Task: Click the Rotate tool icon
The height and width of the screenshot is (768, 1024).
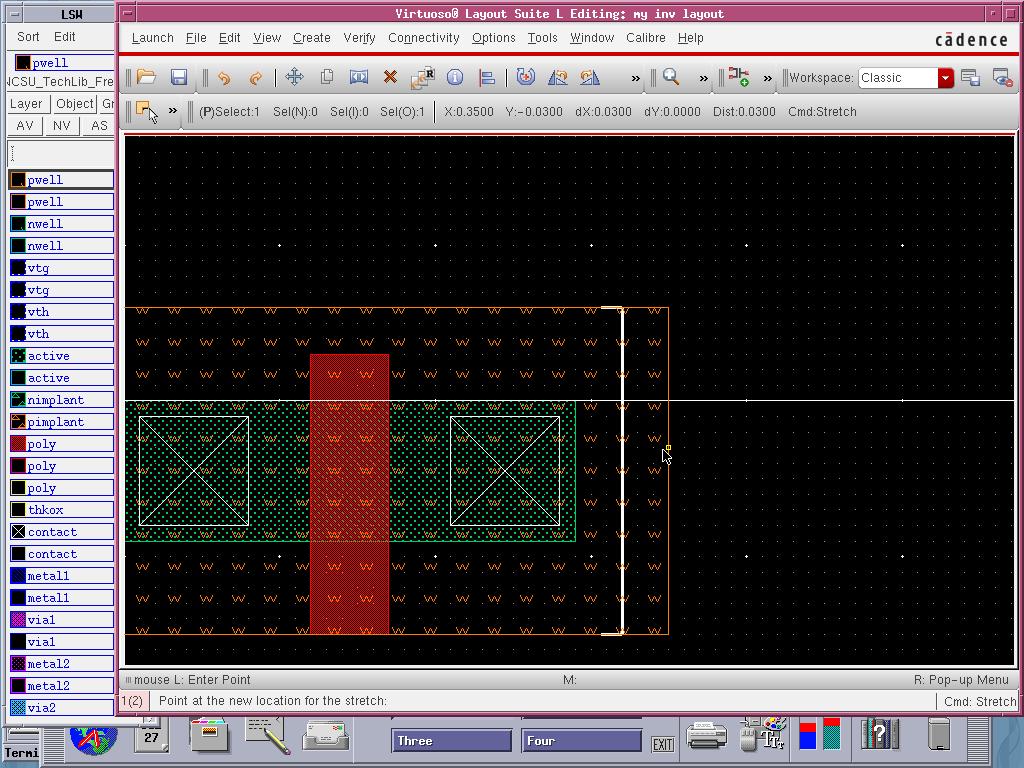Action: pyautogui.click(x=525, y=77)
